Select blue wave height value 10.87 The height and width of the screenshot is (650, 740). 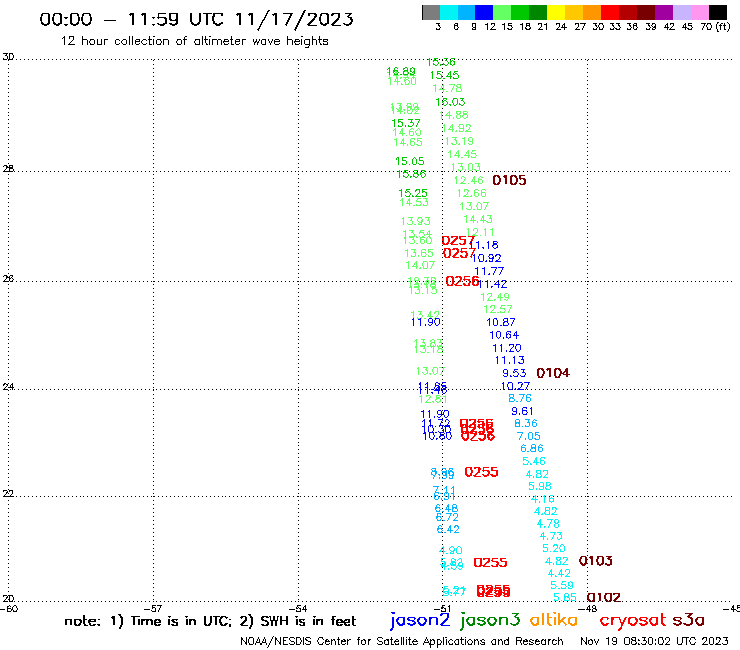501,322
